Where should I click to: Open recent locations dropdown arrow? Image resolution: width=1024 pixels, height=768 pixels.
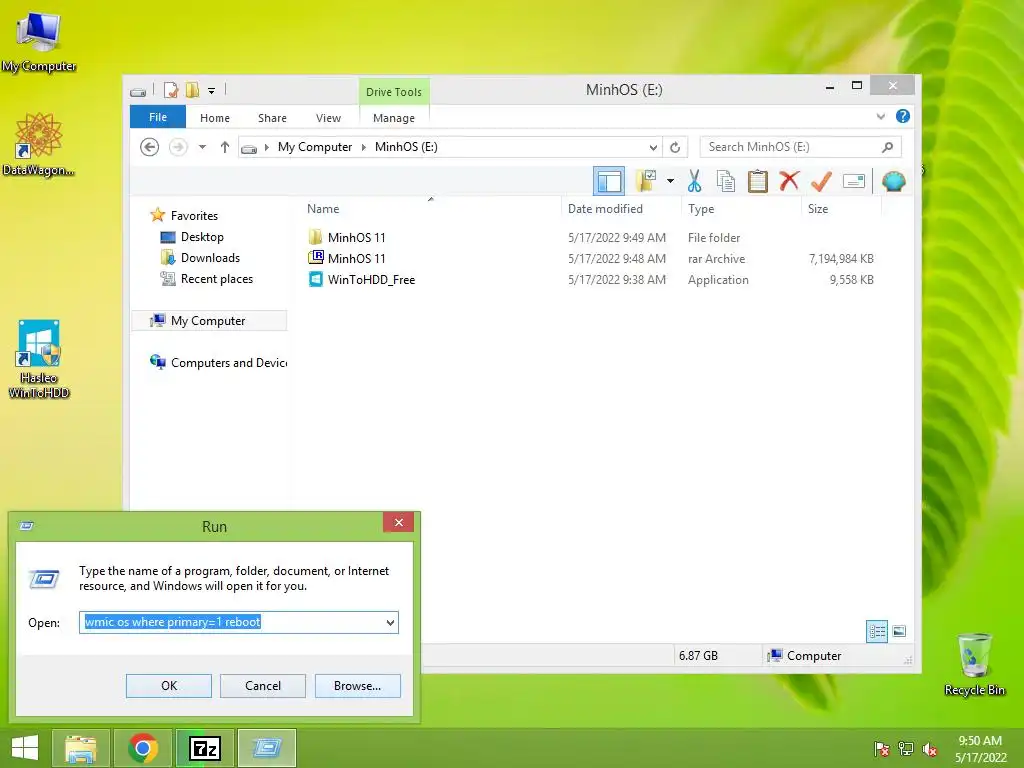pos(202,147)
